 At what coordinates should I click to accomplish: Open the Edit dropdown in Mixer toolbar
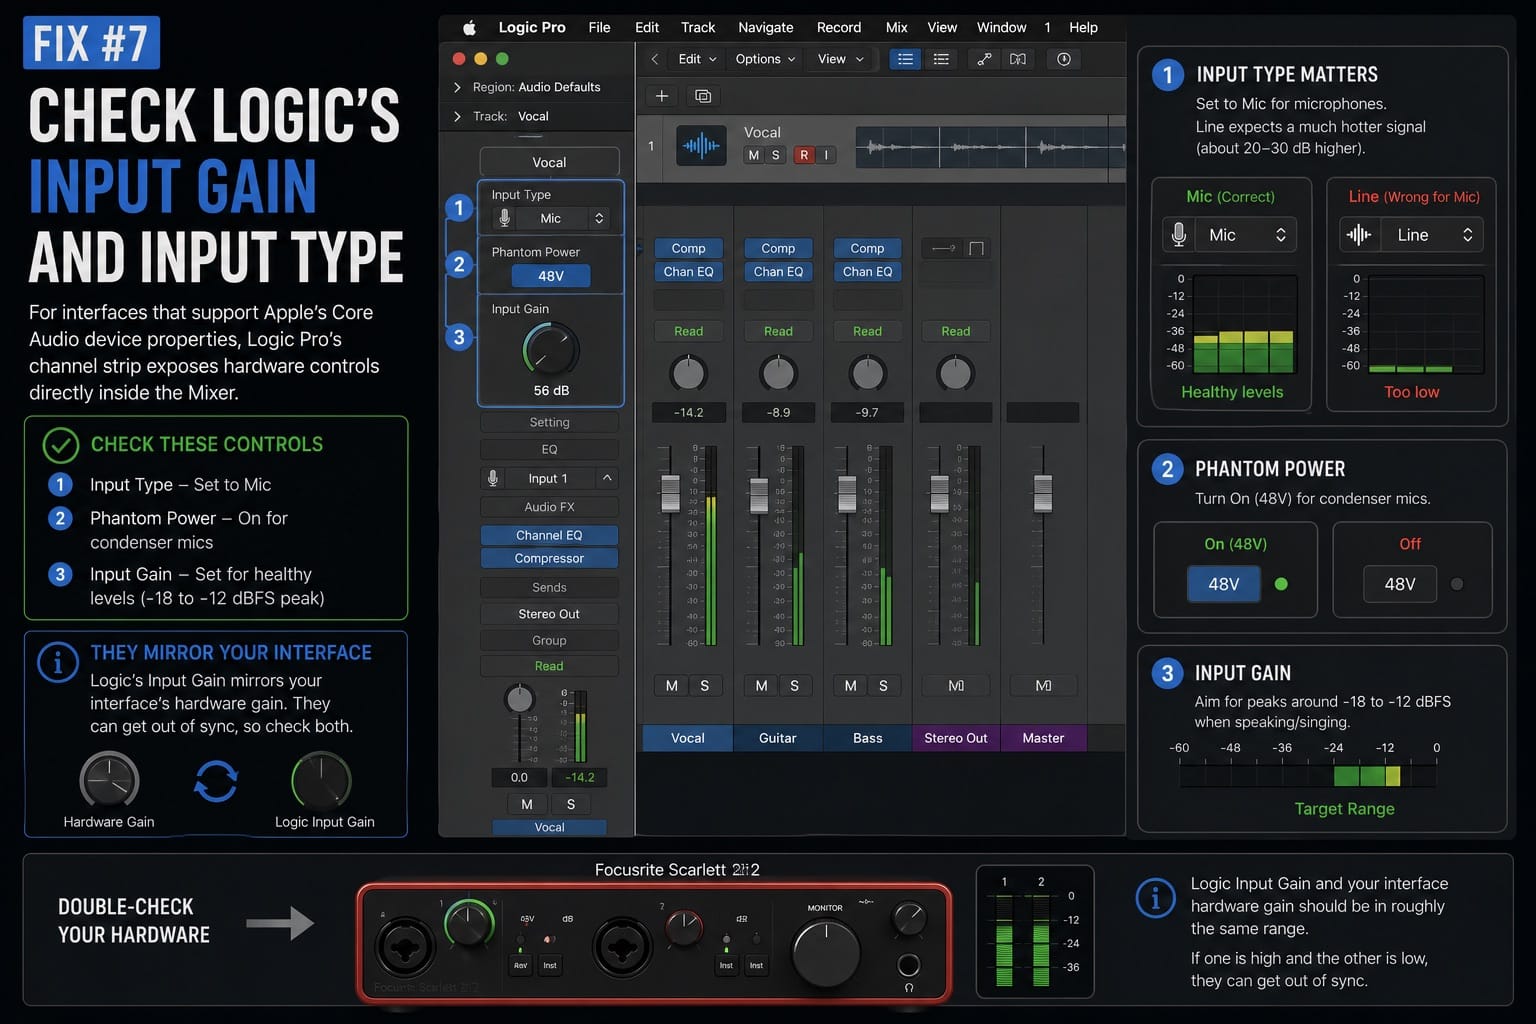pyautogui.click(x=697, y=59)
